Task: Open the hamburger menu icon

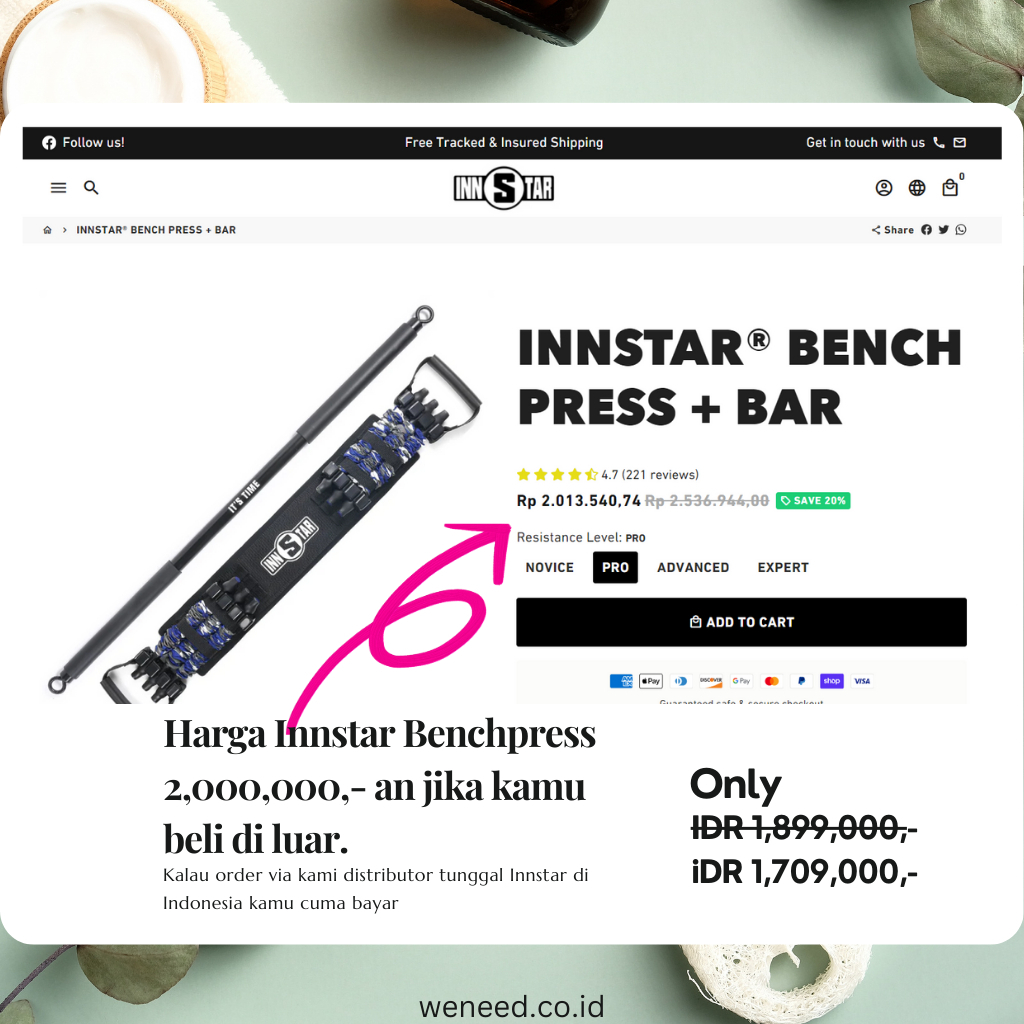Action: [58, 188]
